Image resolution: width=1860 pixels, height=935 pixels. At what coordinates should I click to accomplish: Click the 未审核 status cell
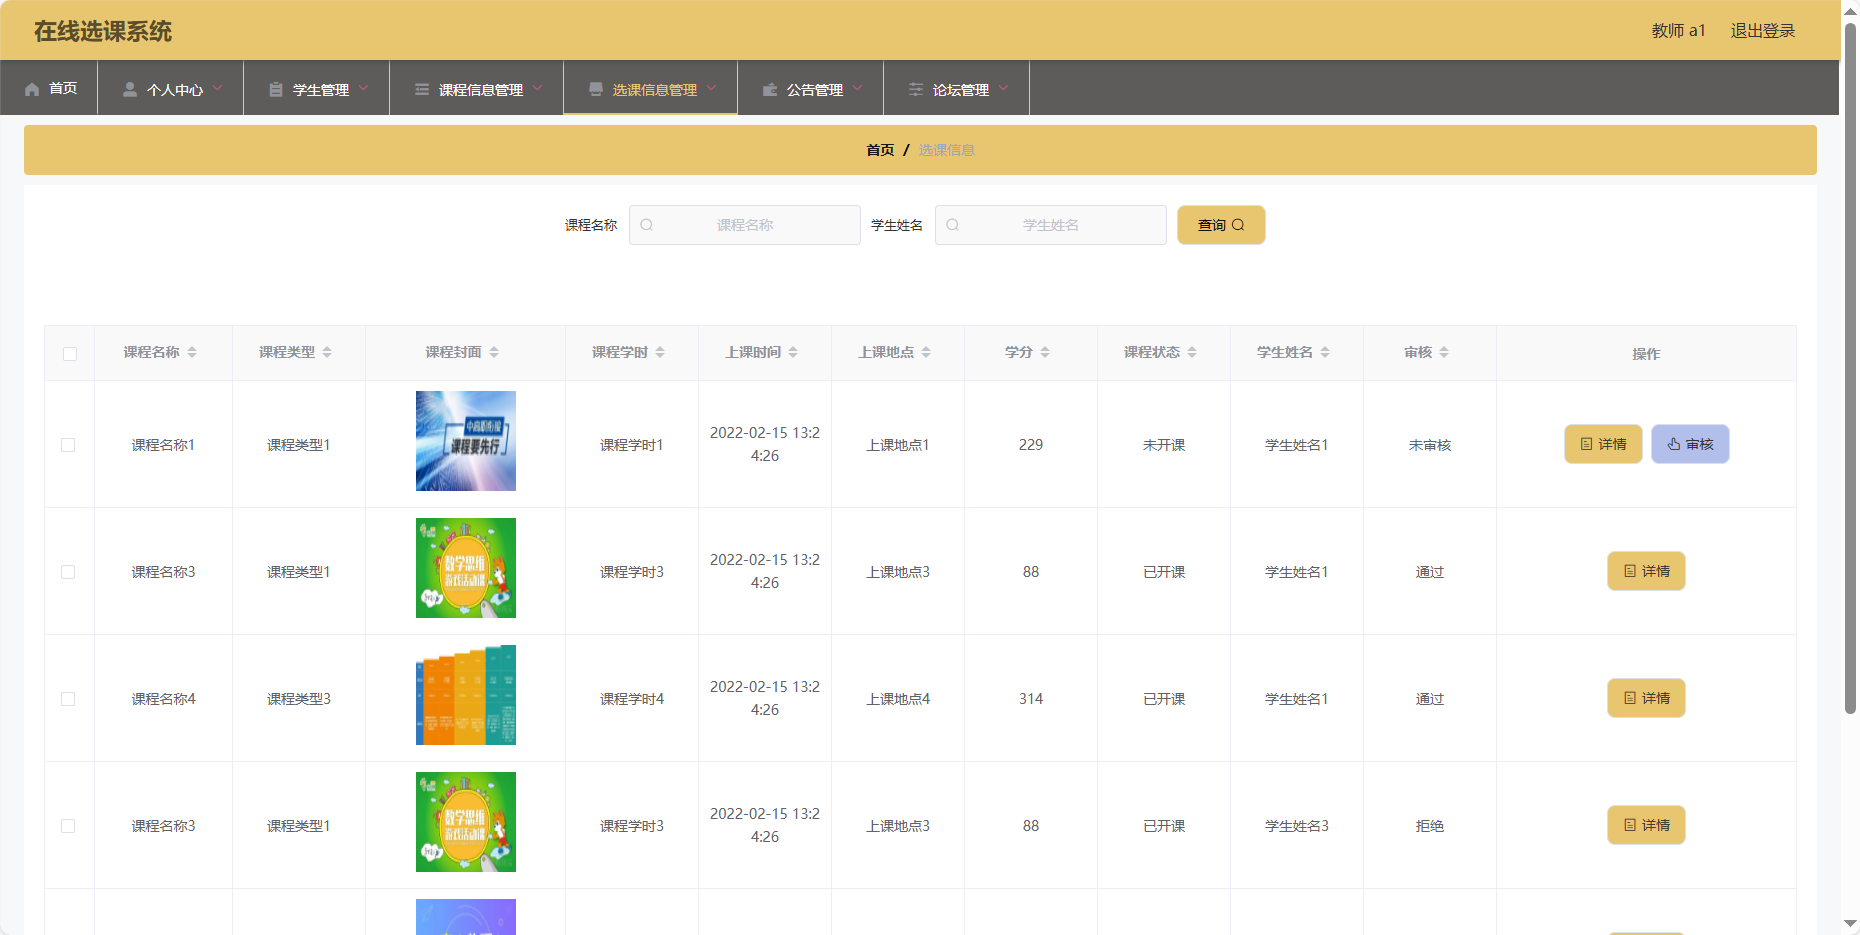(1430, 445)
